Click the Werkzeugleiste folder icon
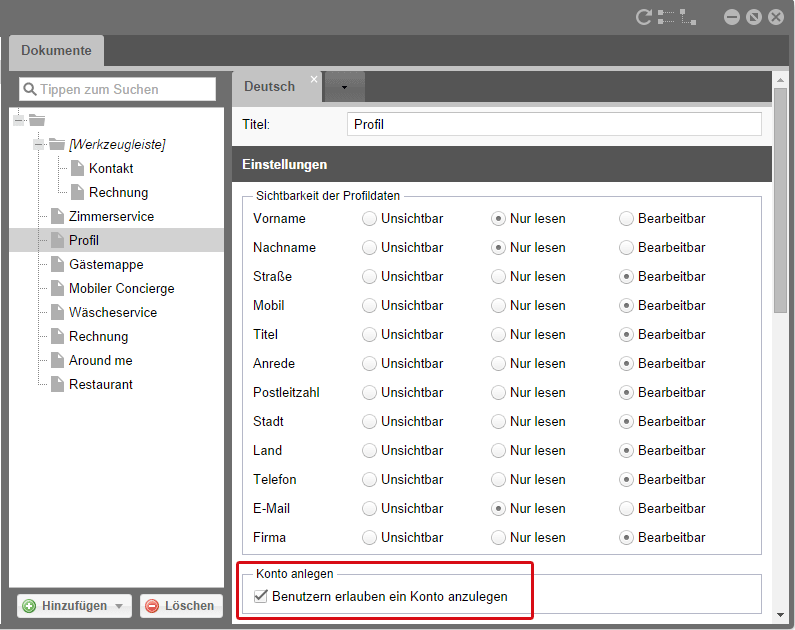Screen dimensions: 795x630 tap(57, 144)
